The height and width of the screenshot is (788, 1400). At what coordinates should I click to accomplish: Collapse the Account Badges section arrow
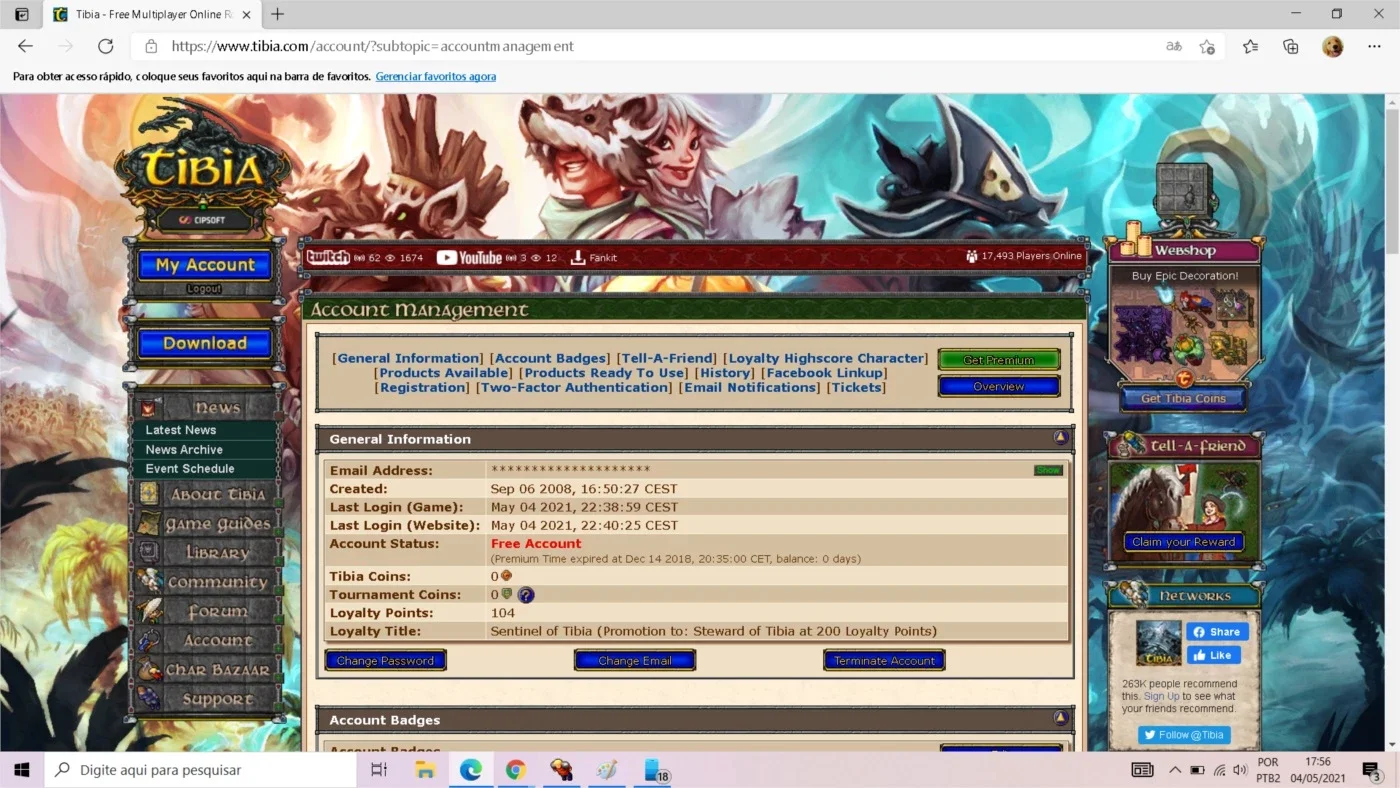pyautogui.click(x=1060, y=718)
